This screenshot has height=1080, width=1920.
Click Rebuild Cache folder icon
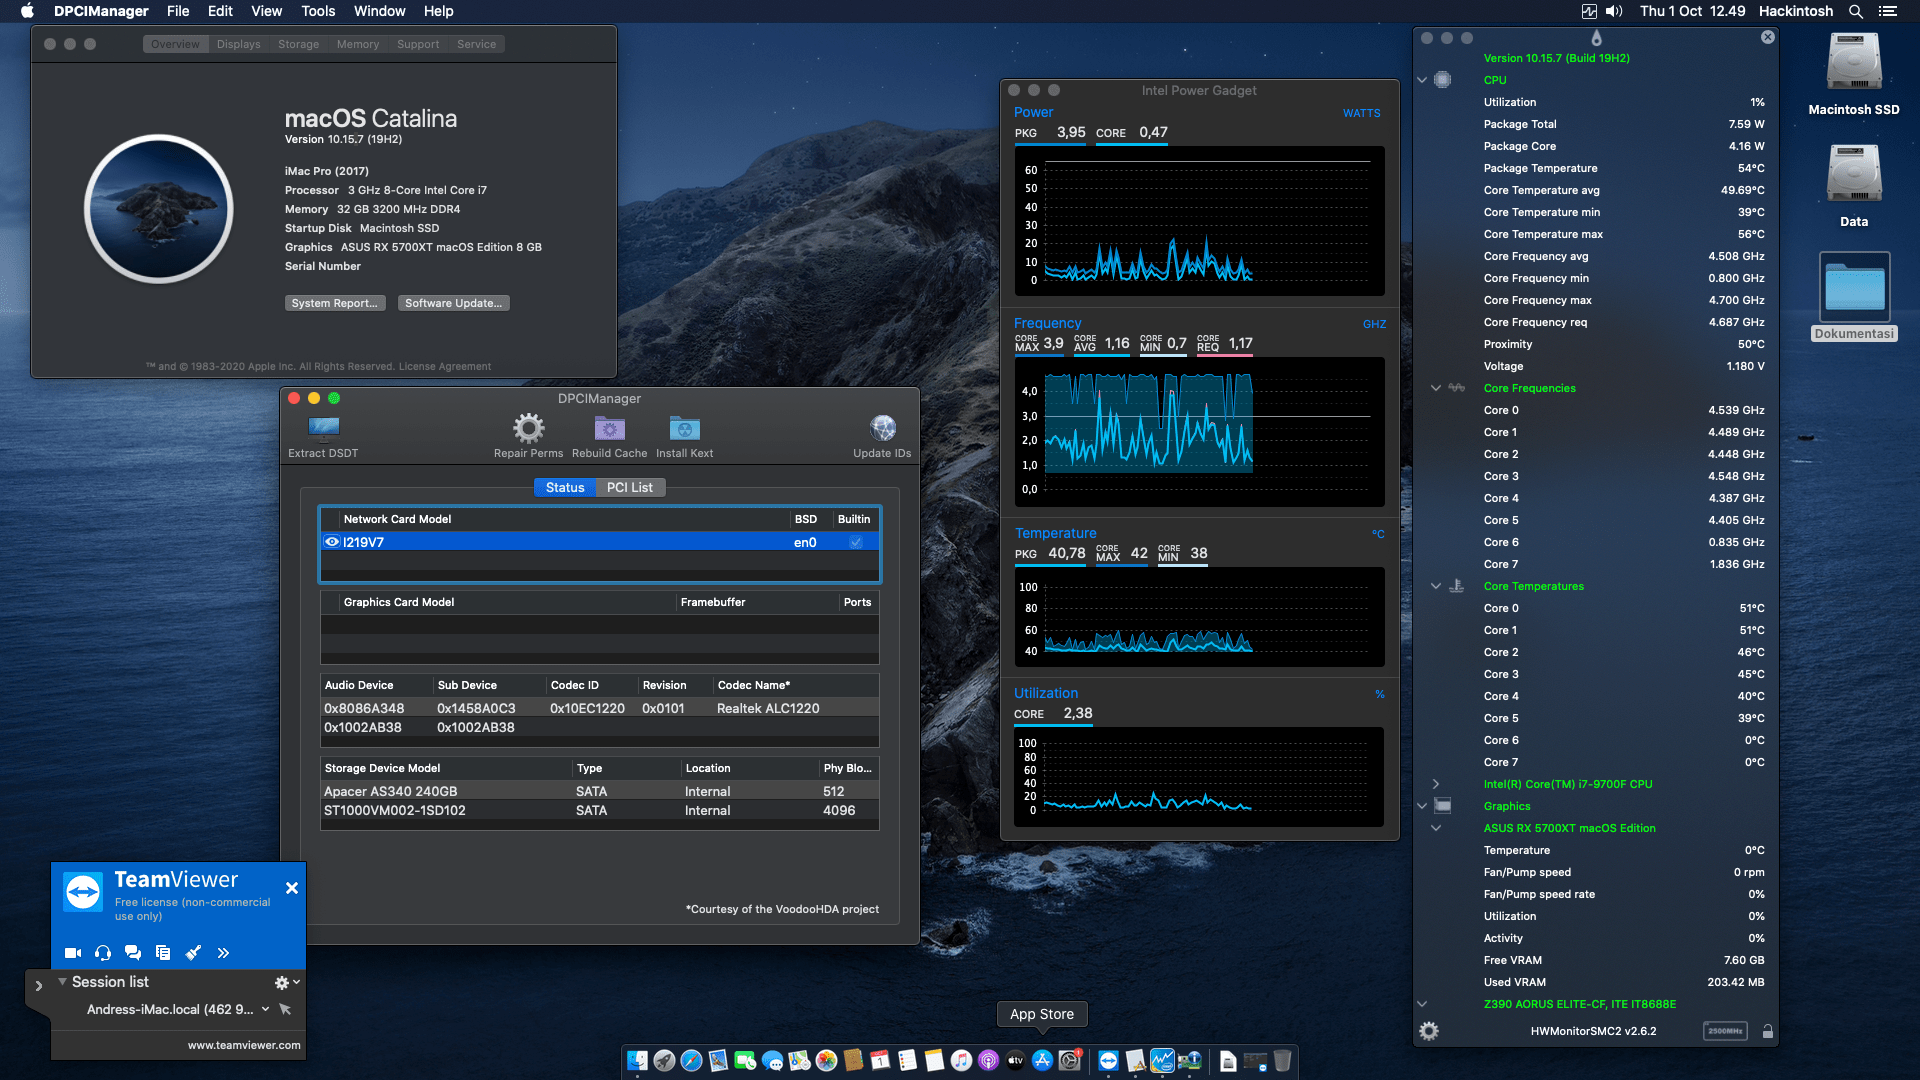[609, 429]
